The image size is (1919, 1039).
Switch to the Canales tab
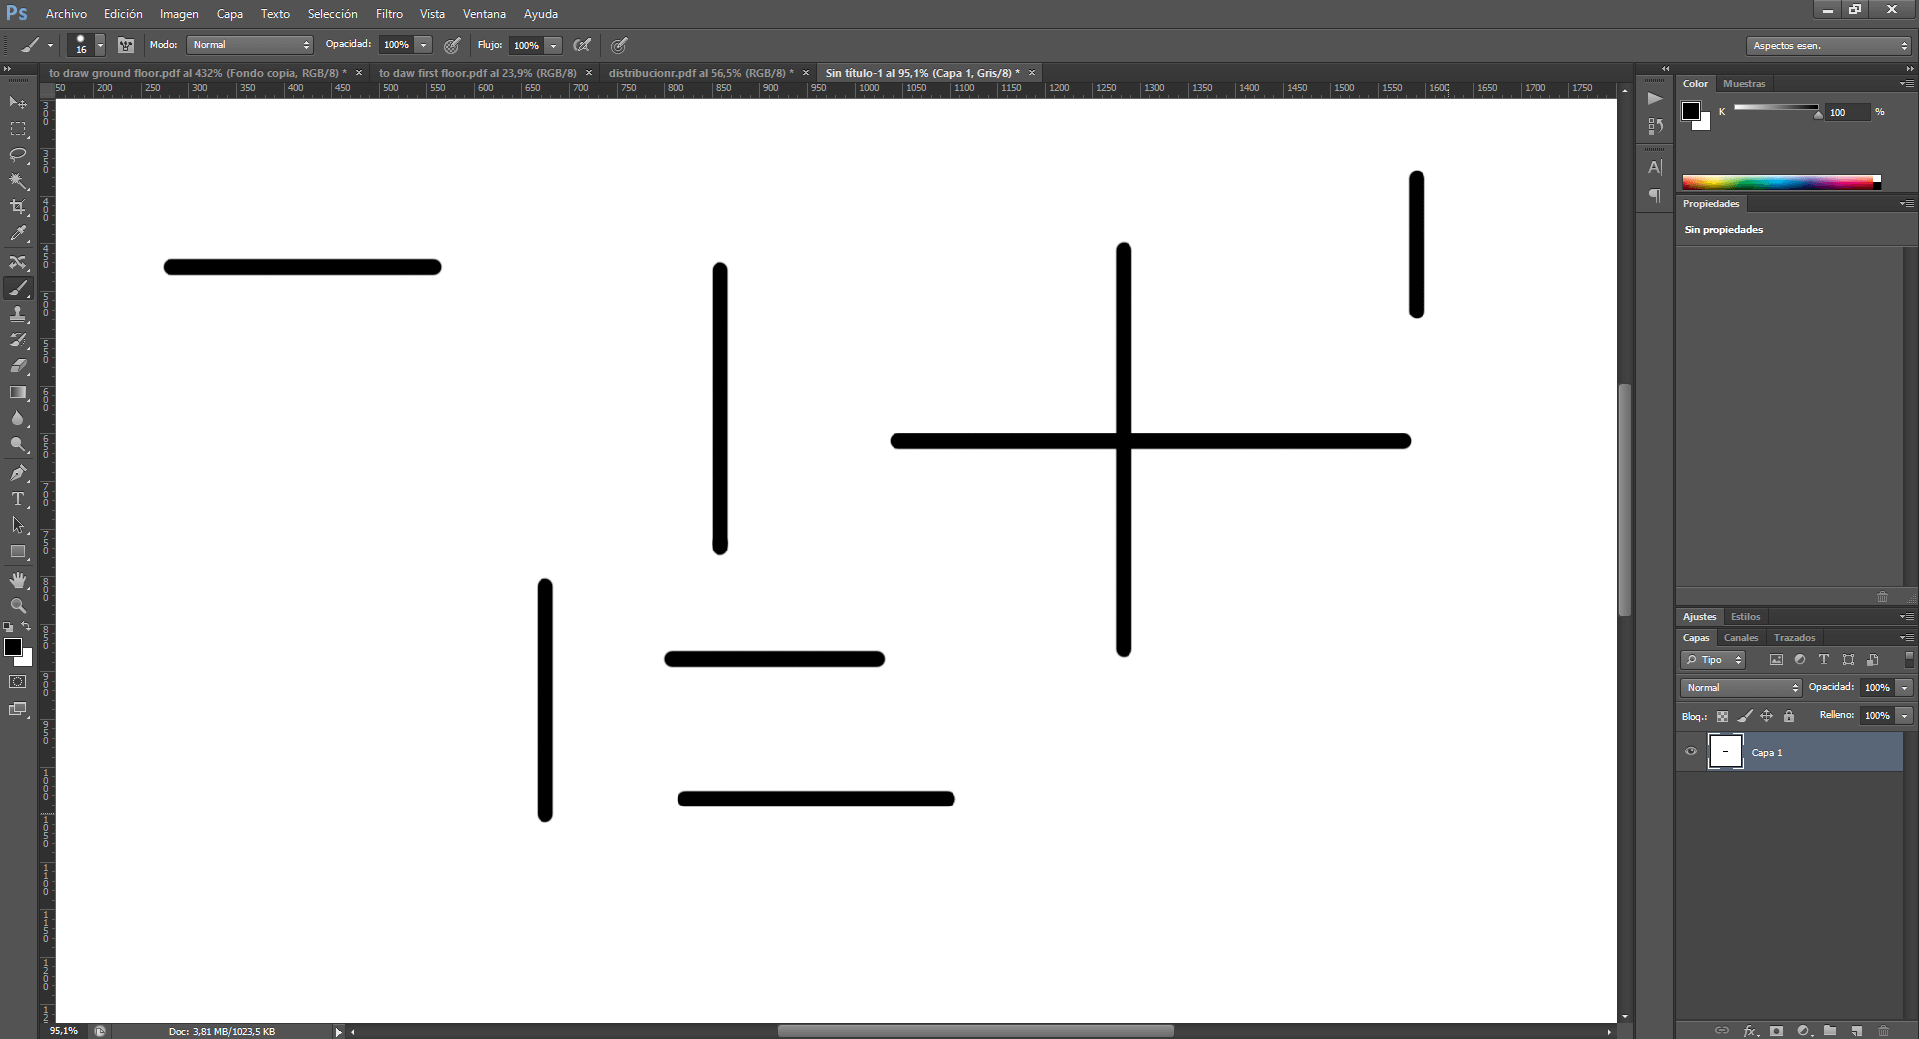point(1740,638)
